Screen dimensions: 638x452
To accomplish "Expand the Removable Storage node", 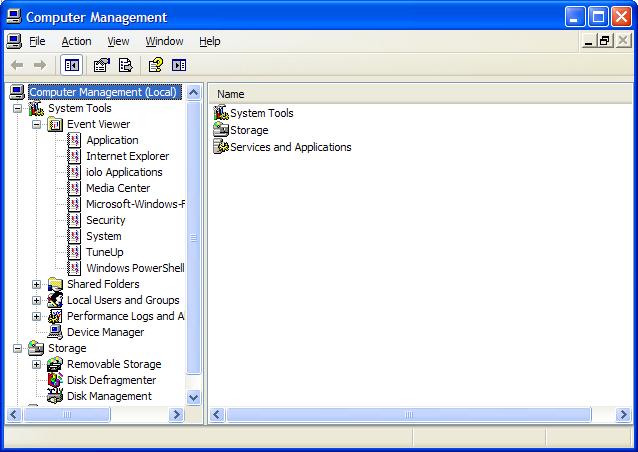I will pyautogui.click(x=36, y=364).
